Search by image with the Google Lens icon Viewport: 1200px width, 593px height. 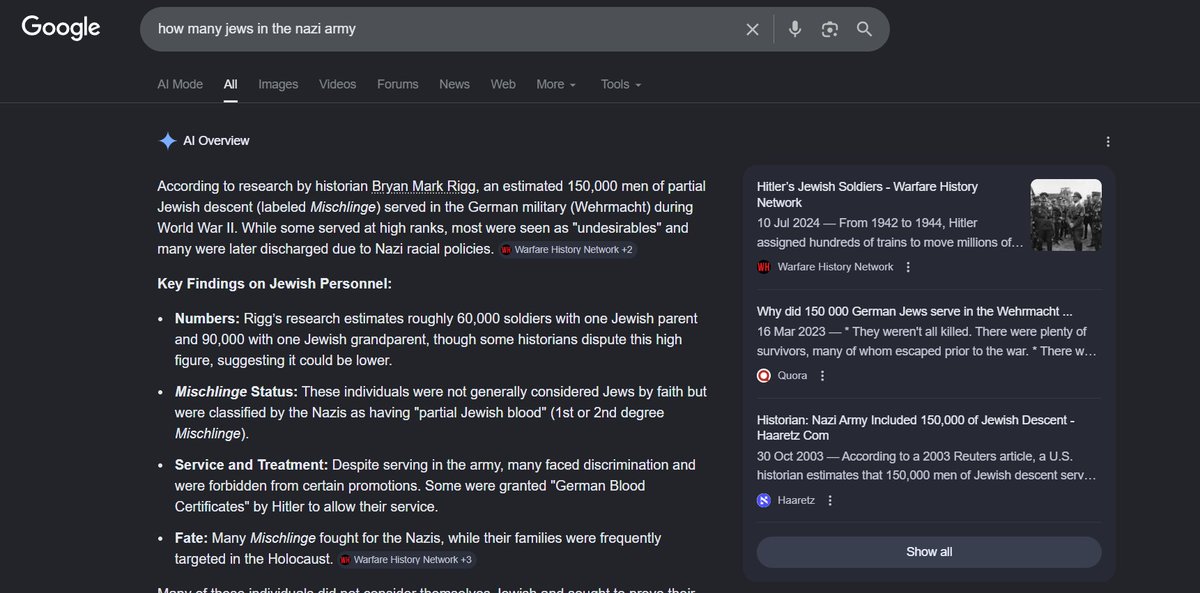point(829,29)
